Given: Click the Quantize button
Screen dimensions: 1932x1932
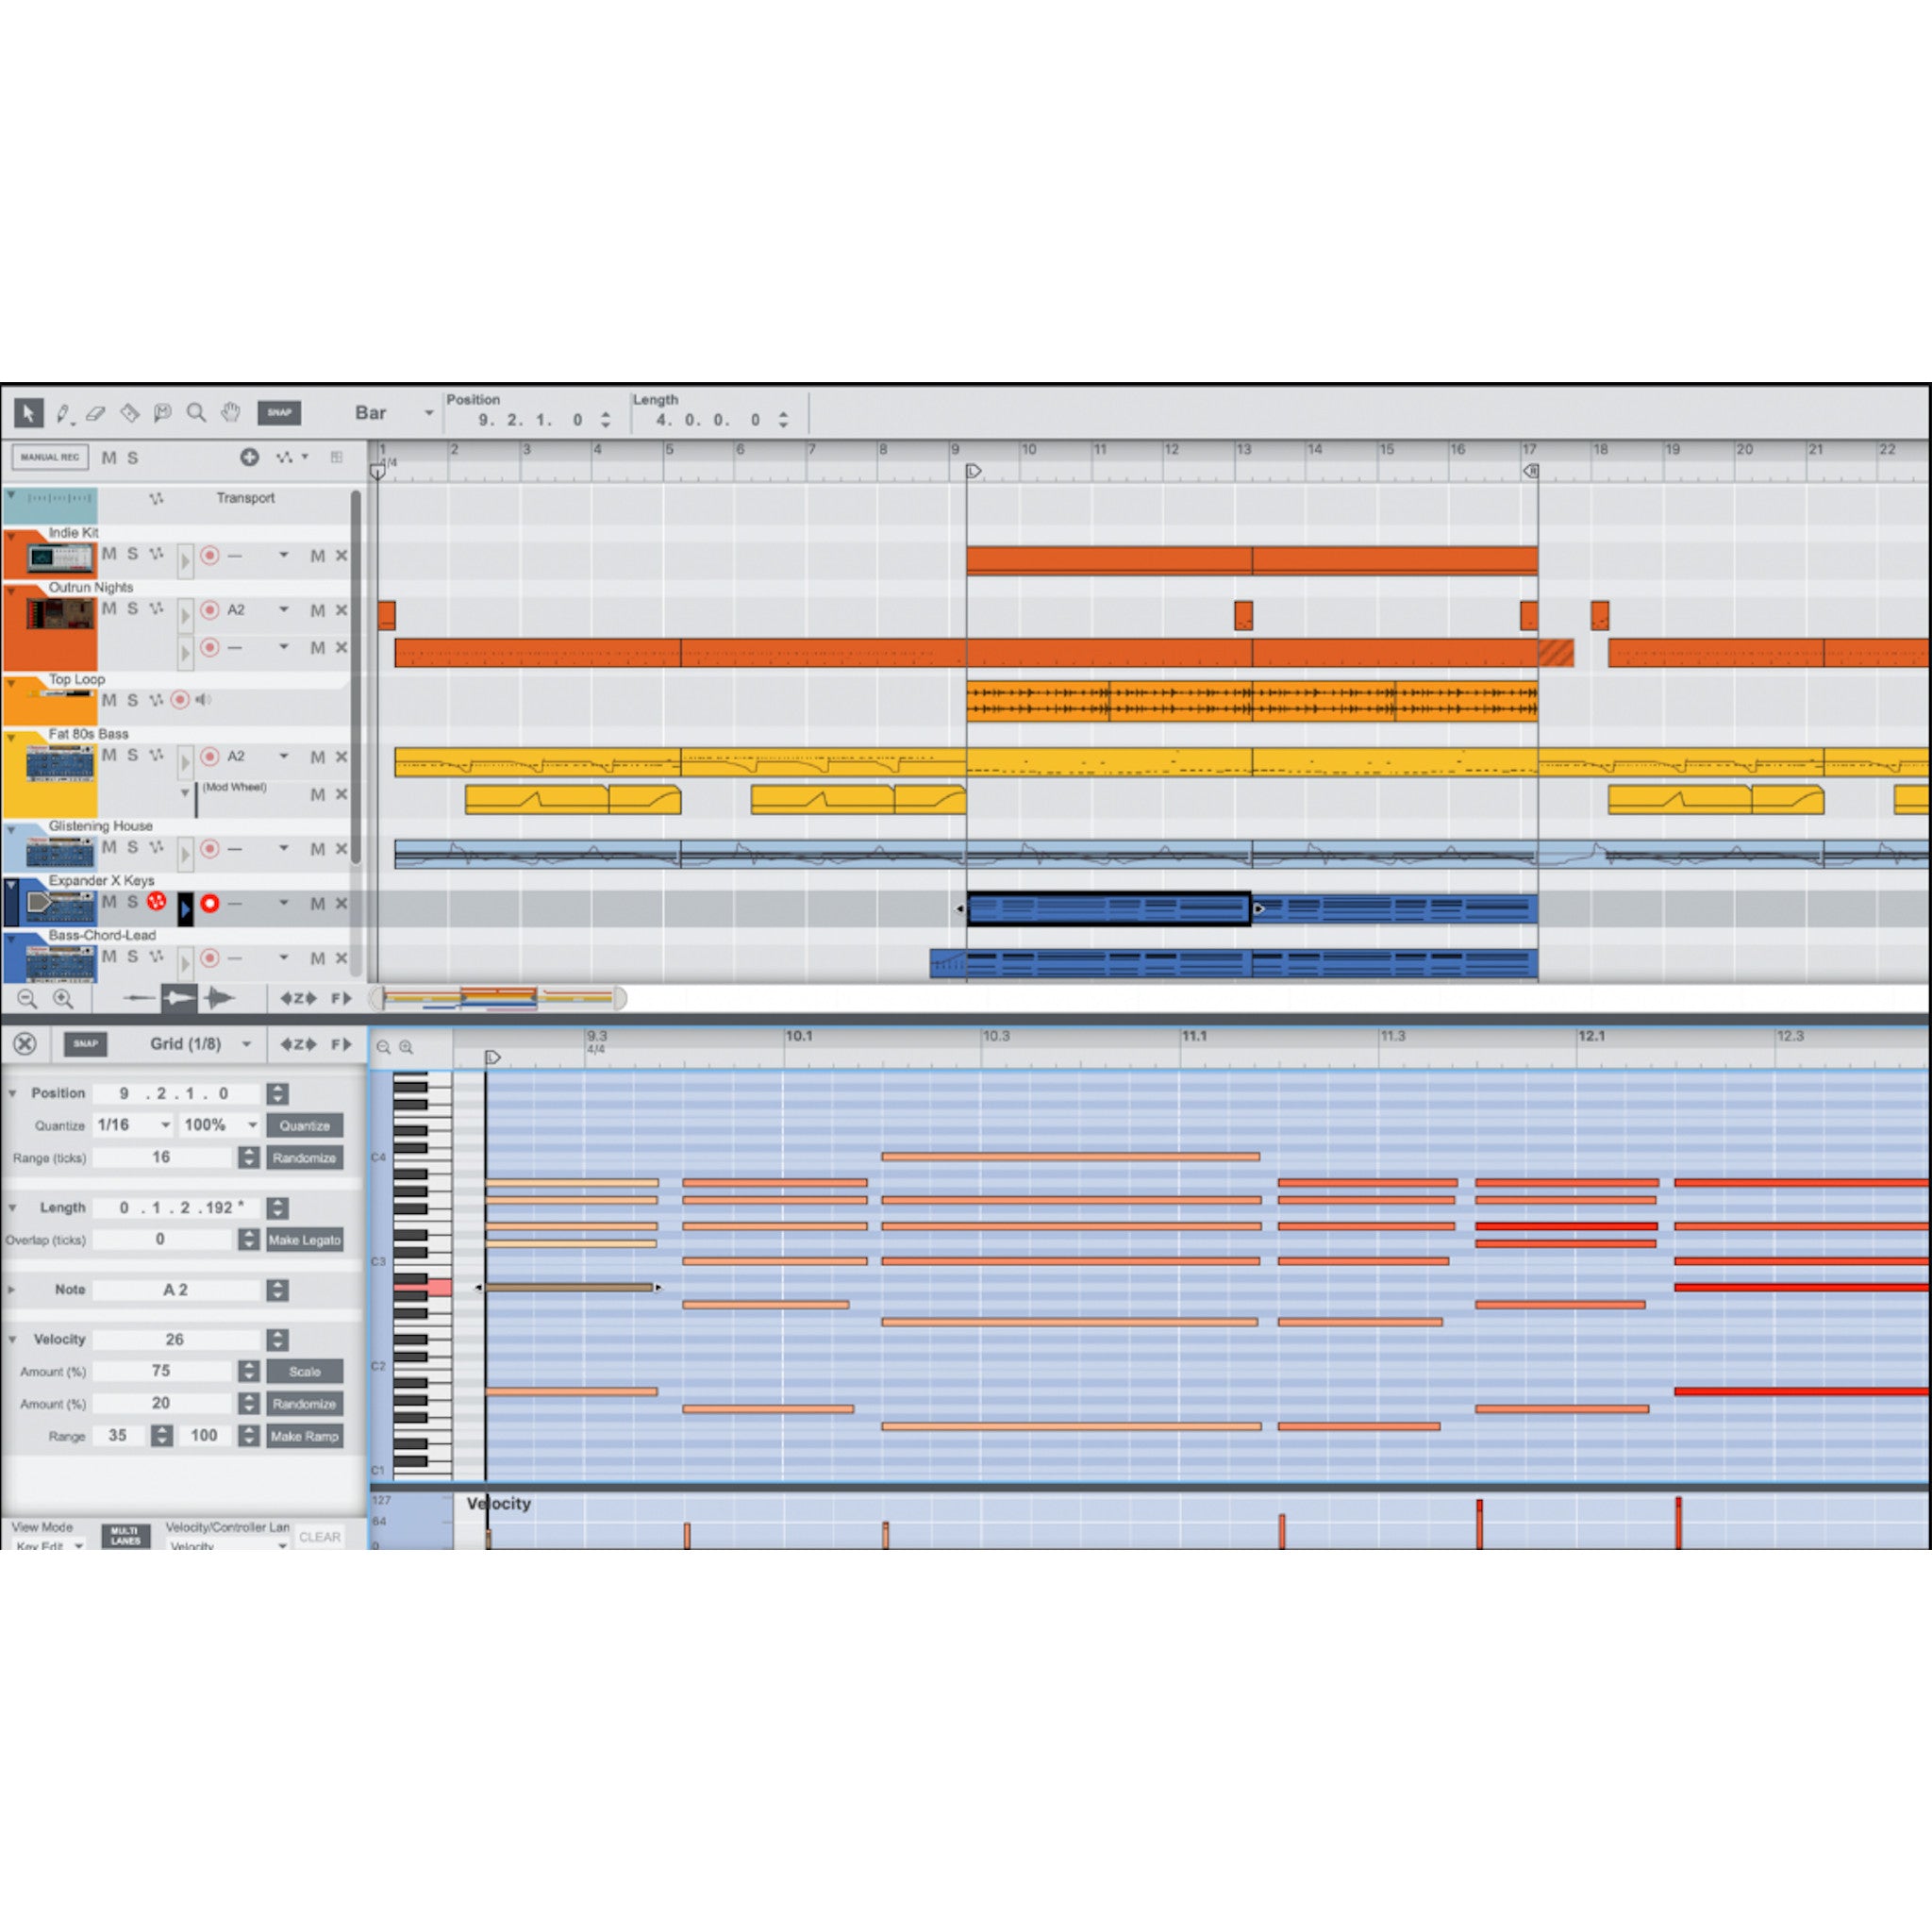Looking at the screenshot, I should click(x=305, y=1125).
